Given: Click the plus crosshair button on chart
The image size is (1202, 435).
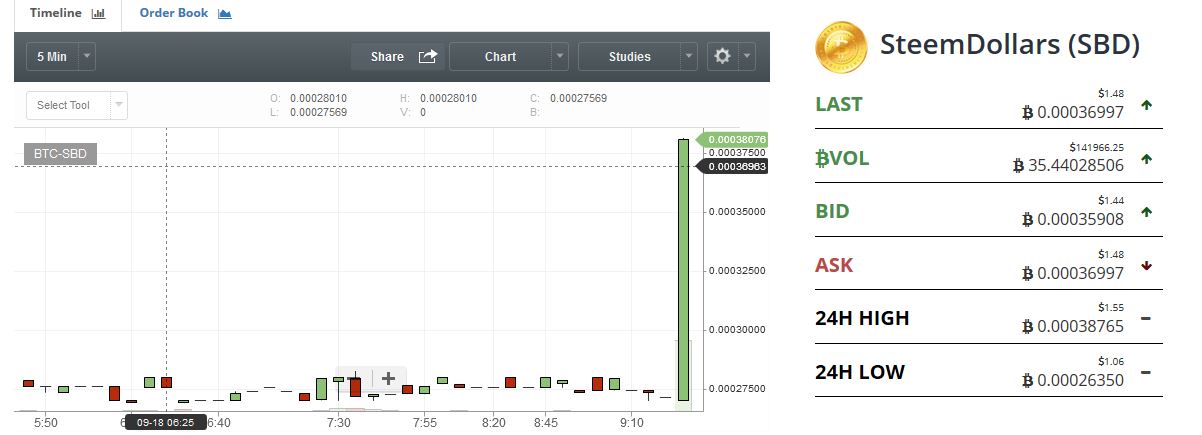Looking at the screenshot, I should [389, 379].
